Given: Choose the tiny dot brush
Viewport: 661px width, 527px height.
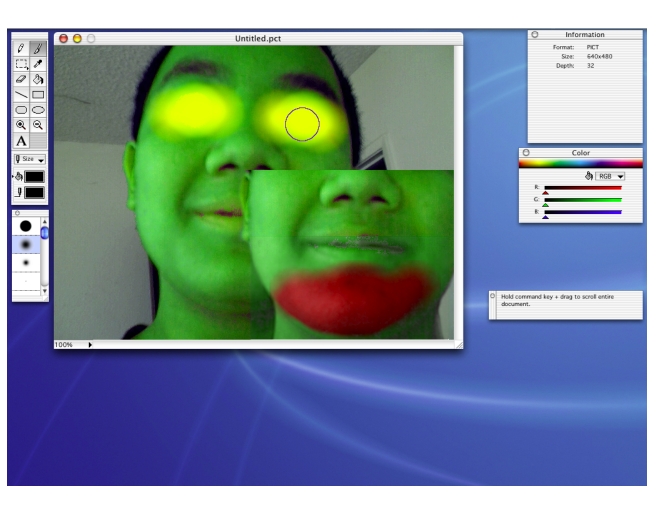Looking at the screenshot, I should (26, 281).
